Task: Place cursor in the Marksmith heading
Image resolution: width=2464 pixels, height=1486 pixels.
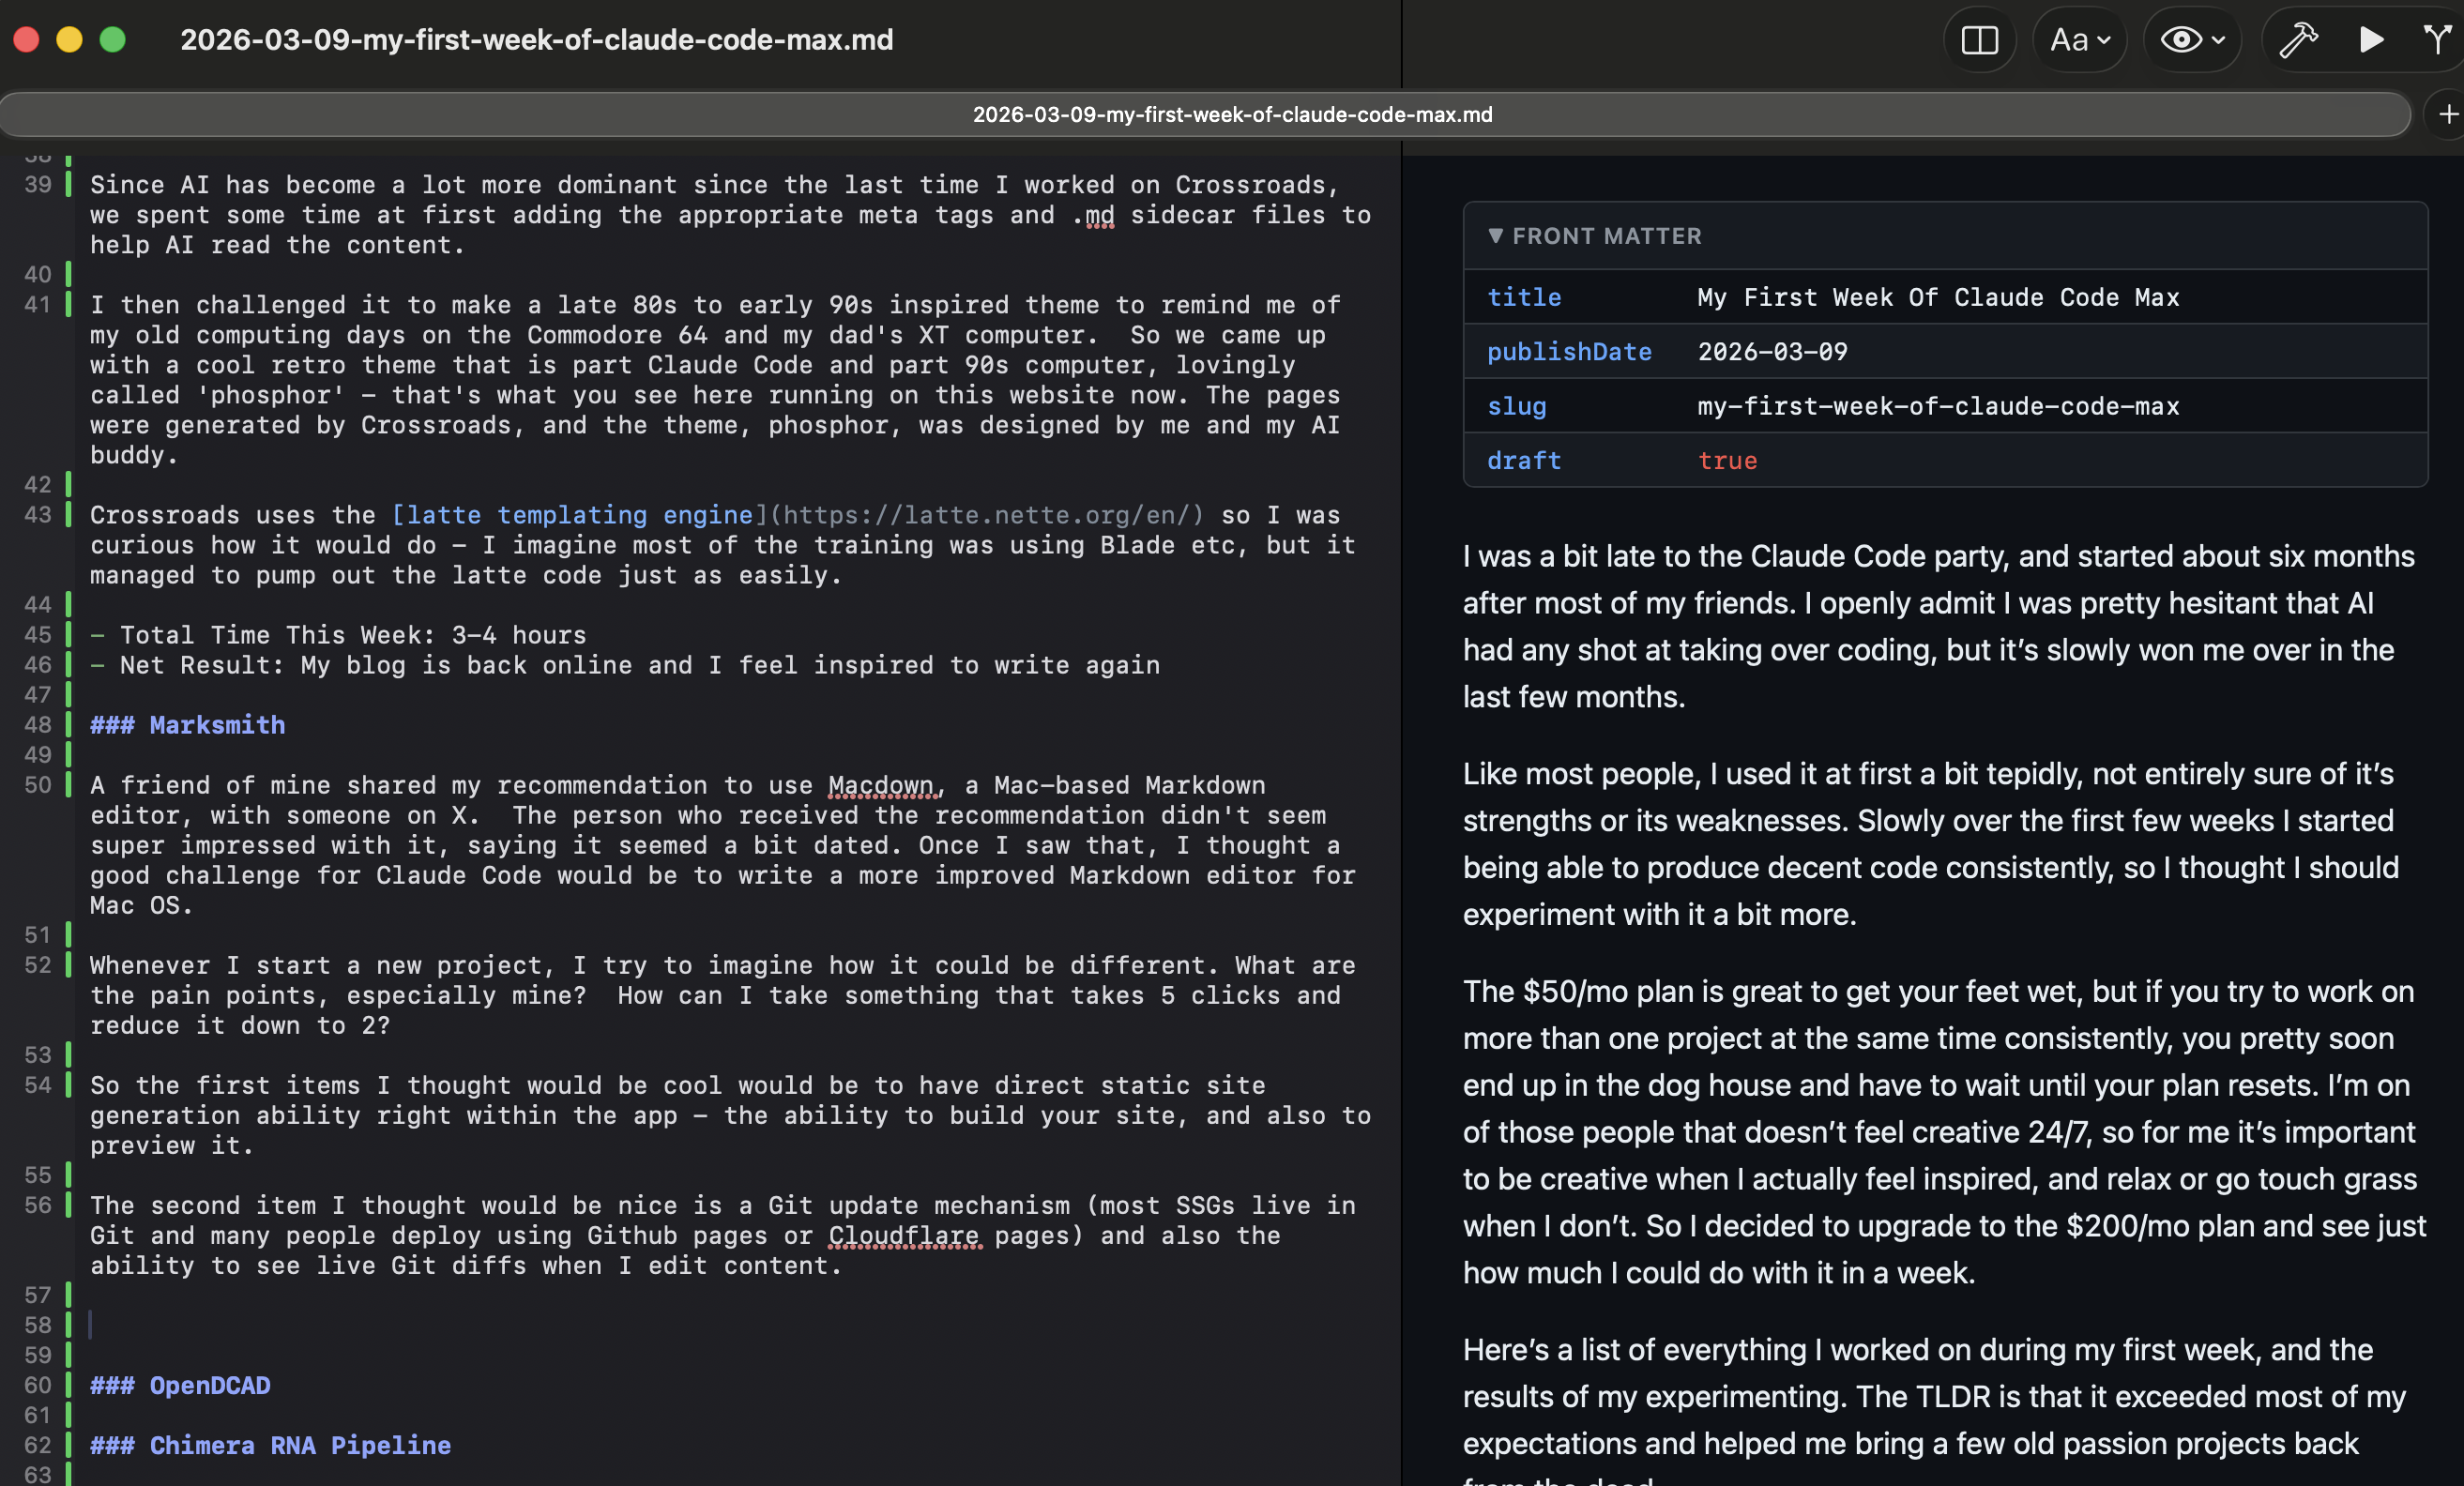Action: point(216,725)
